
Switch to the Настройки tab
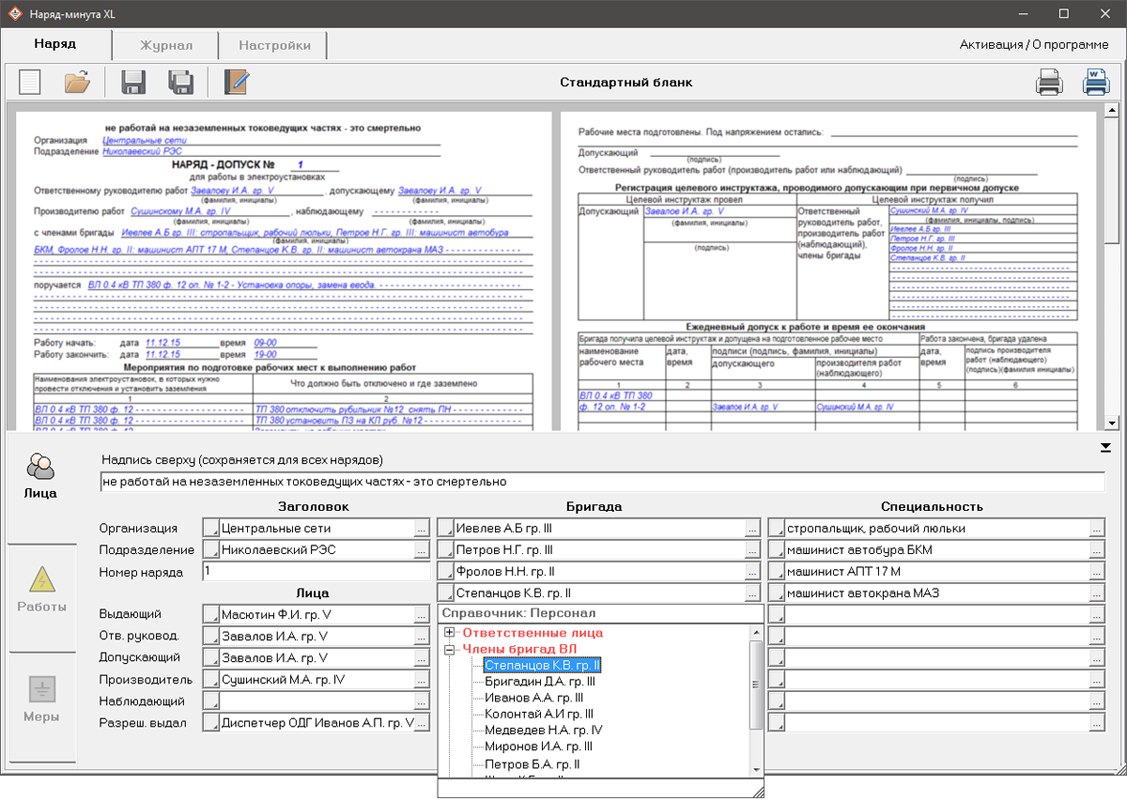click(275, 45)
